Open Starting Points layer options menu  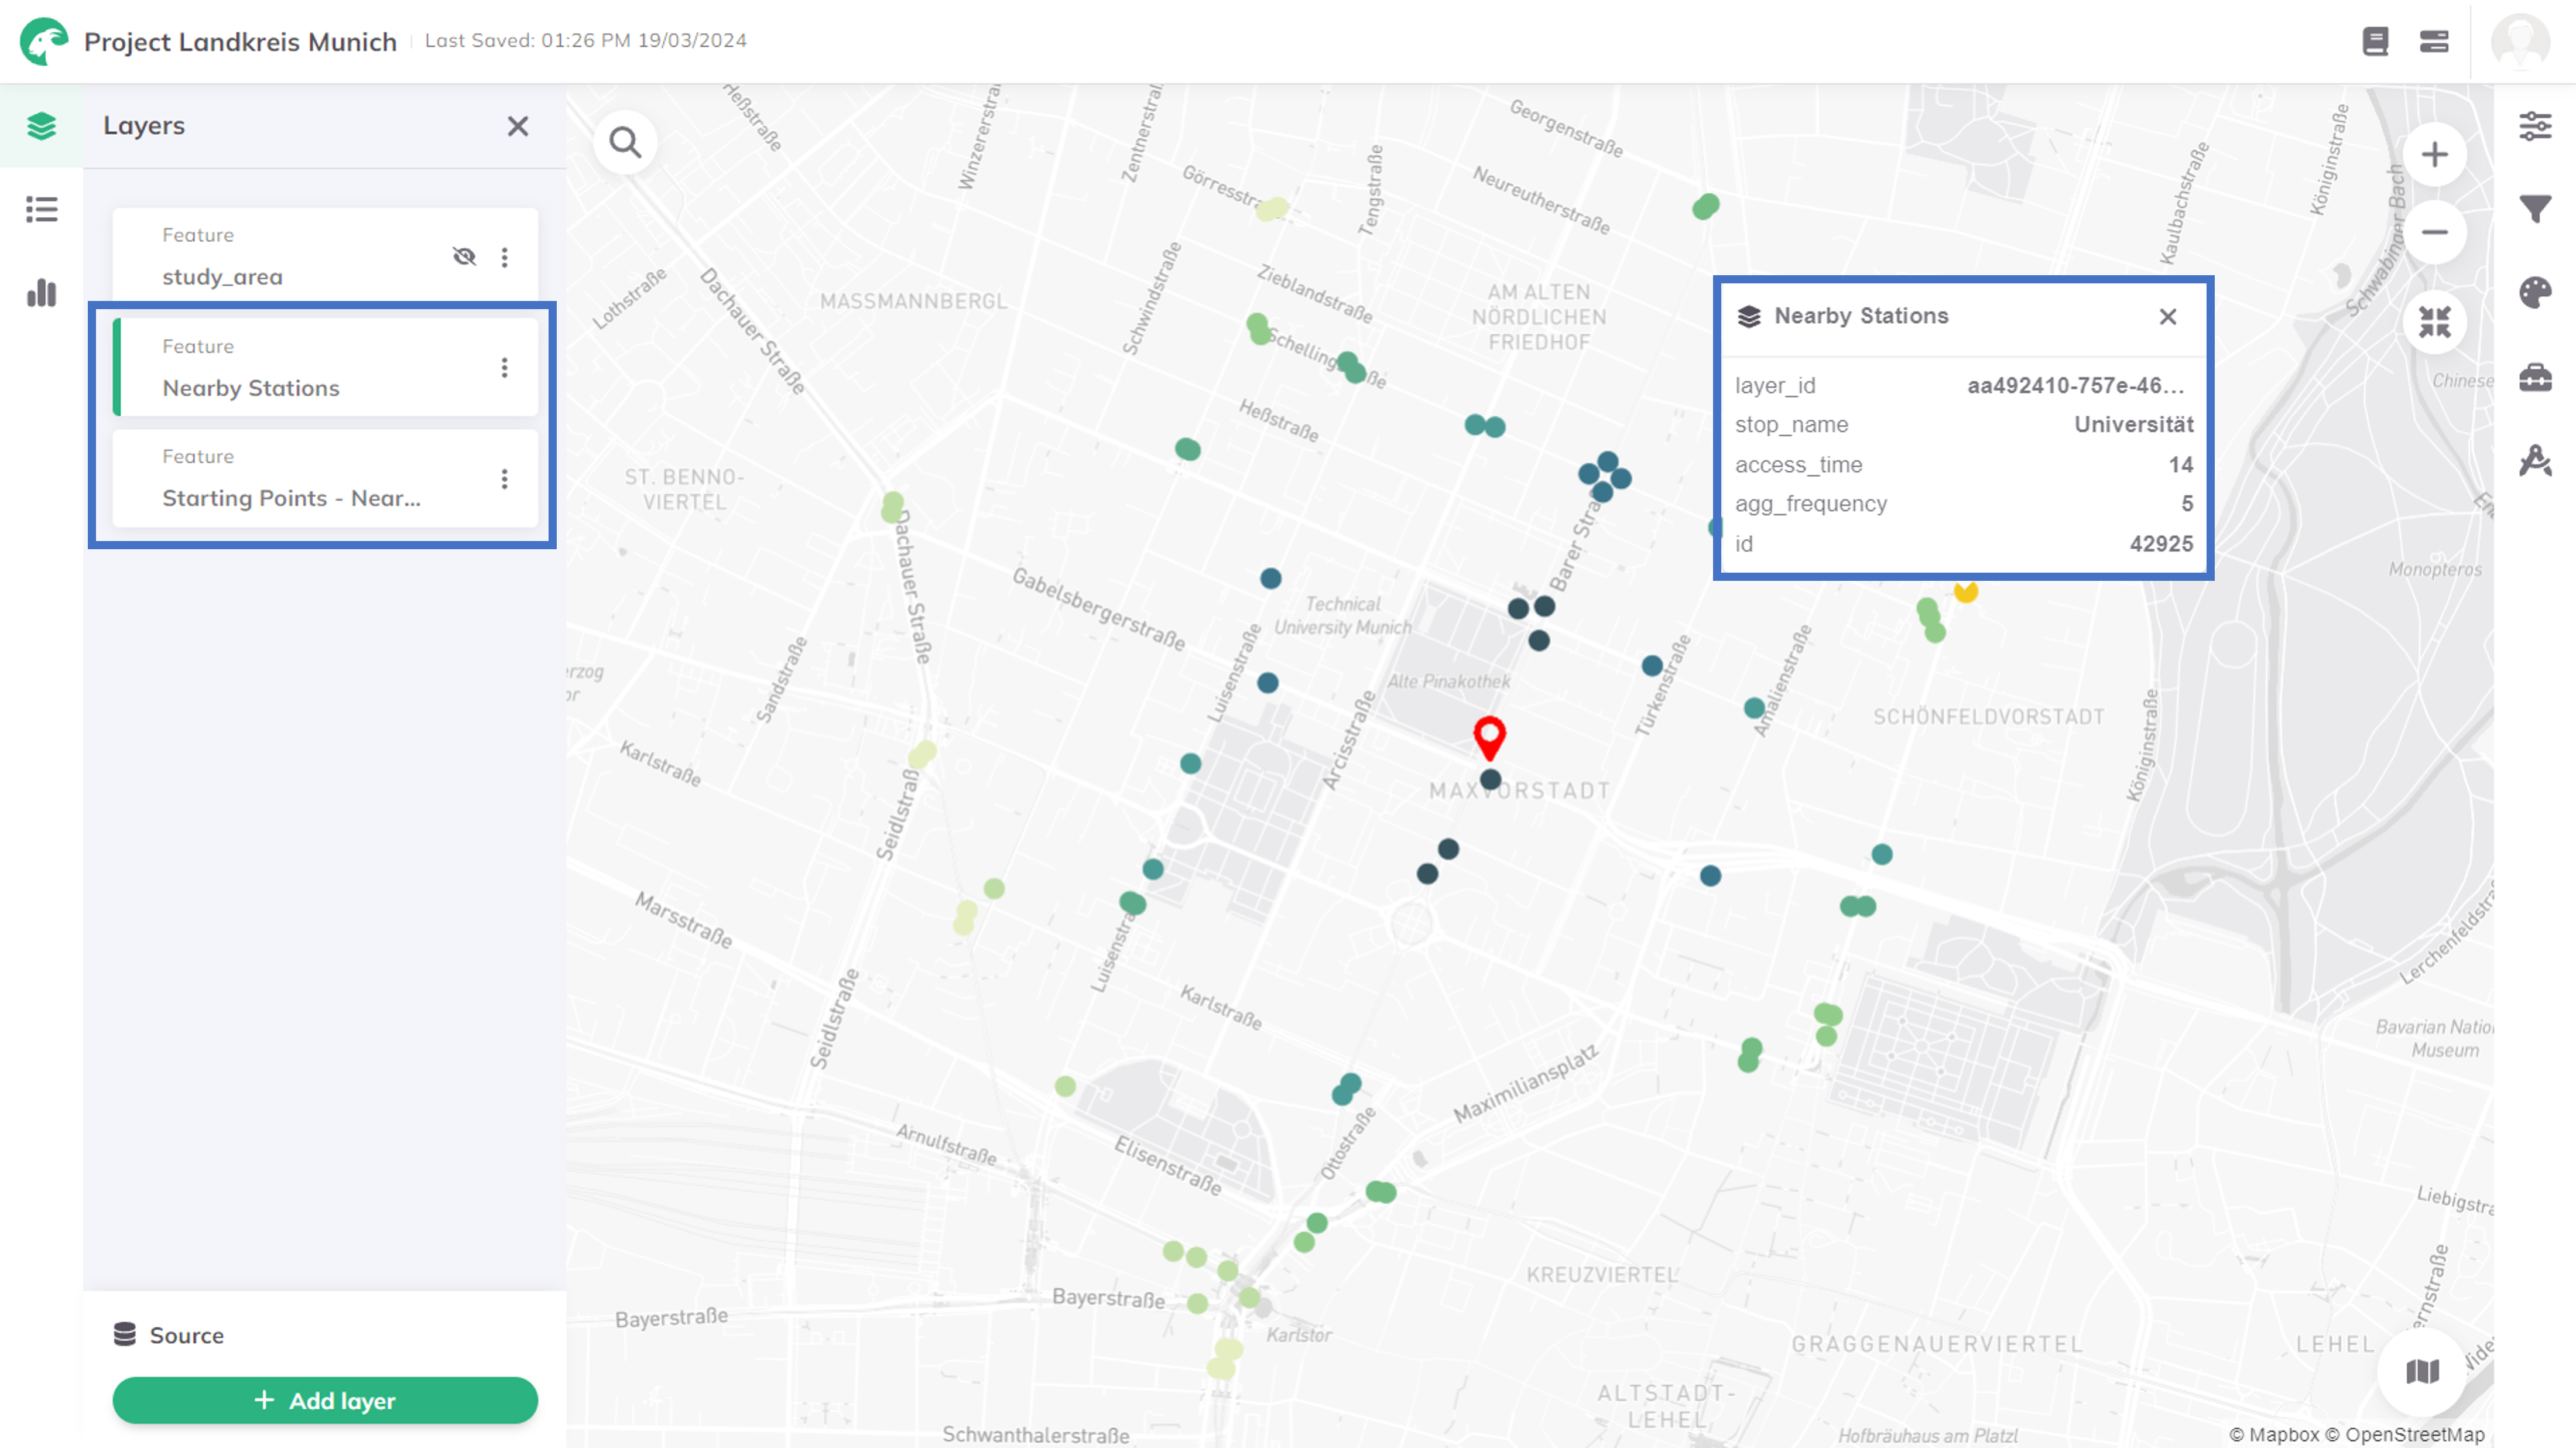505,479
